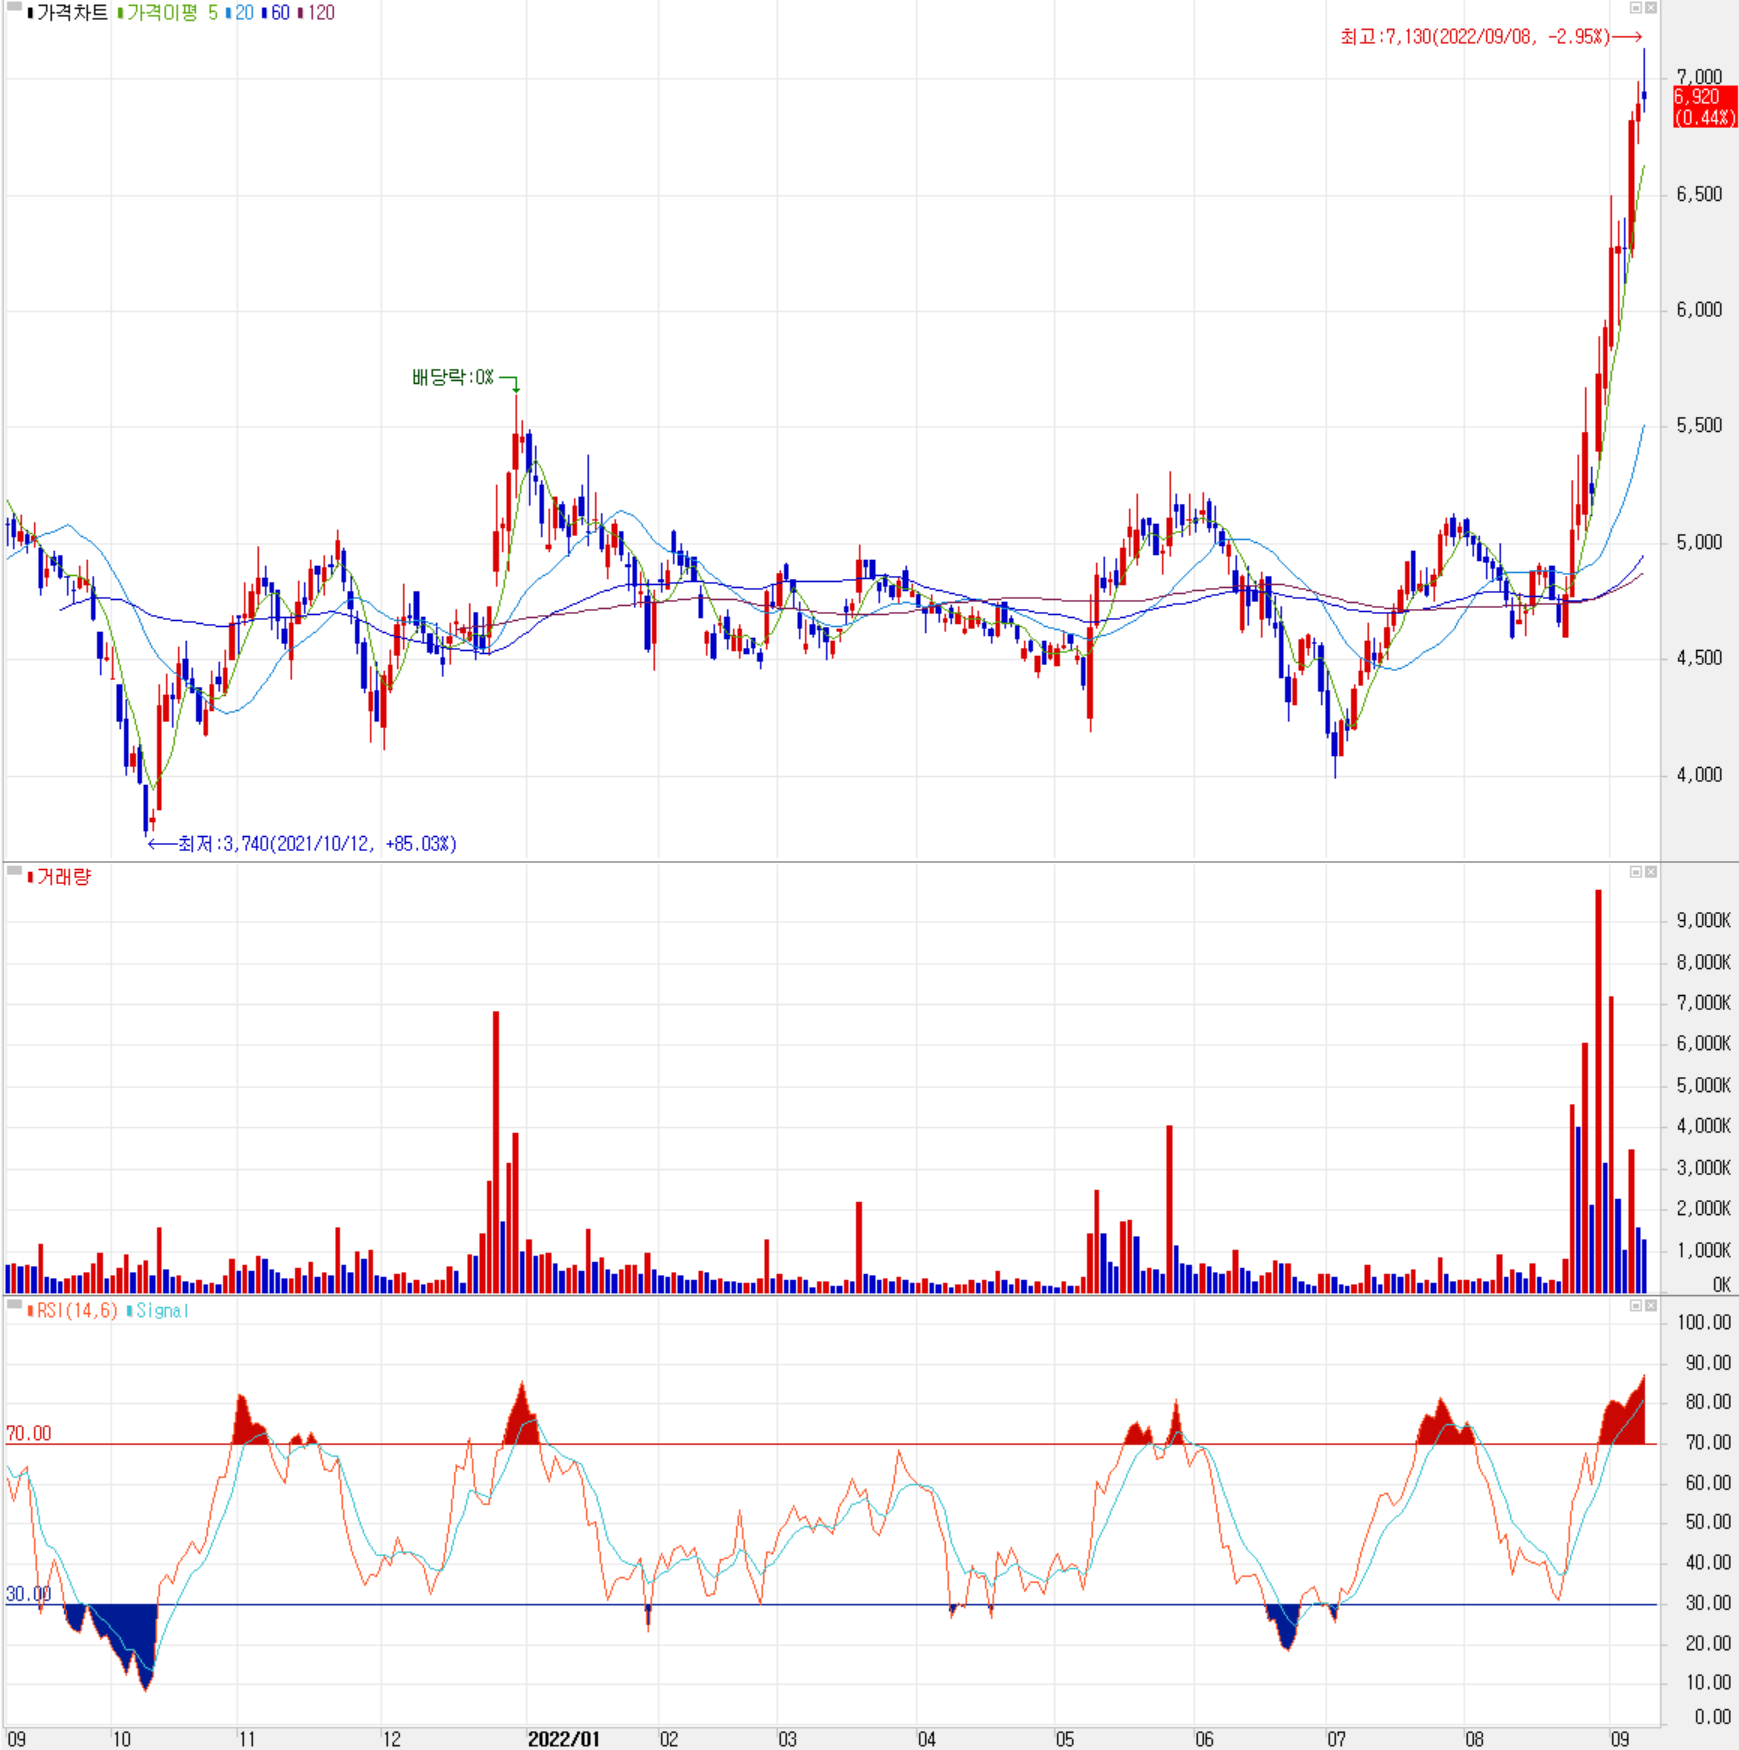
Task: Click the 9,000K volume axis label
Action: 1704,920
